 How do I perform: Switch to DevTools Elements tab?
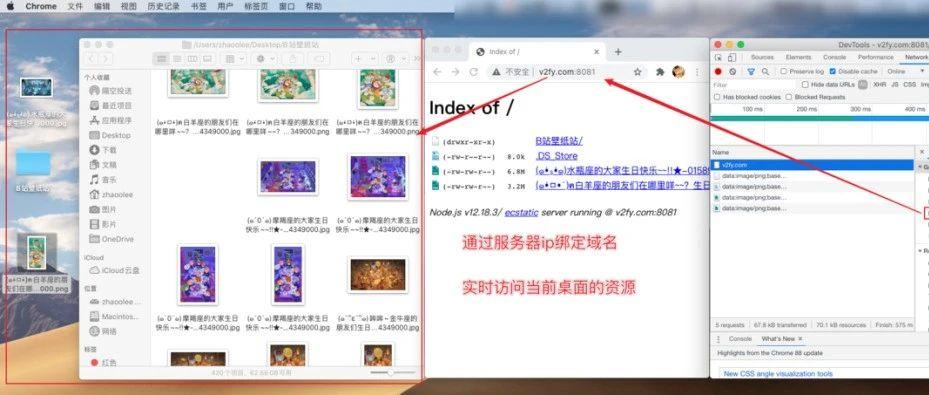(798, 57)
